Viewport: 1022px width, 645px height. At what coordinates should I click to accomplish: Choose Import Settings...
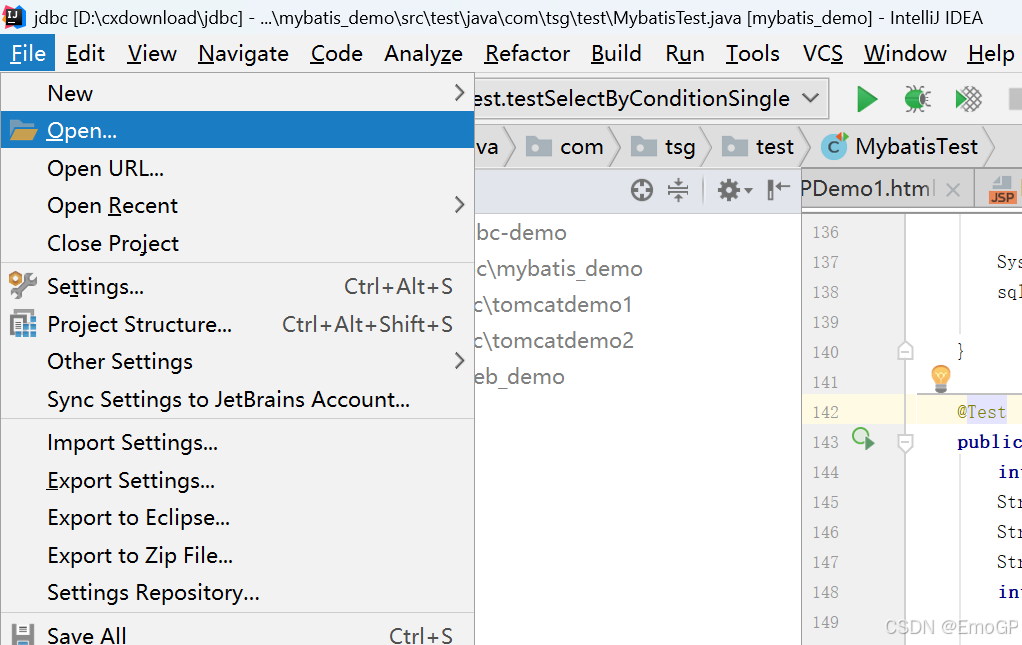(237, 442)
